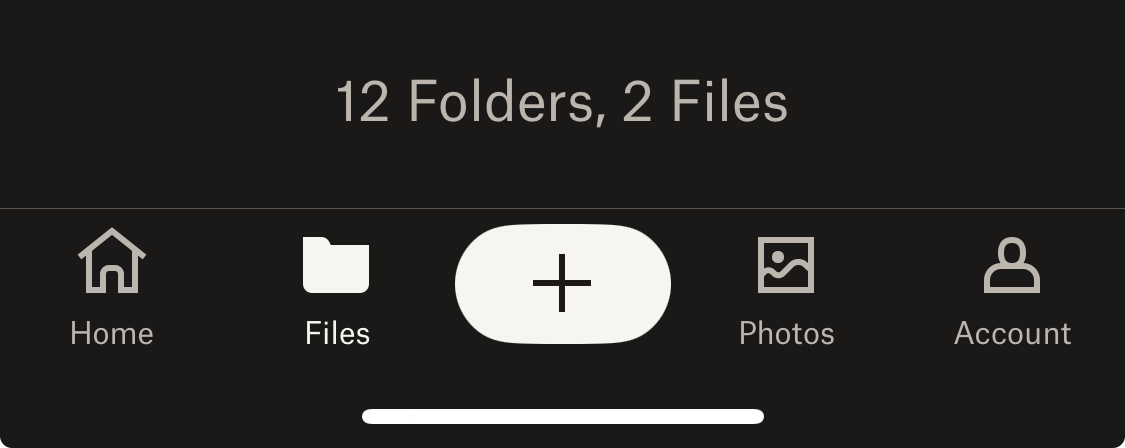Click the divider line above tab bar
The image size is (1125, 448).
[562, 208]
